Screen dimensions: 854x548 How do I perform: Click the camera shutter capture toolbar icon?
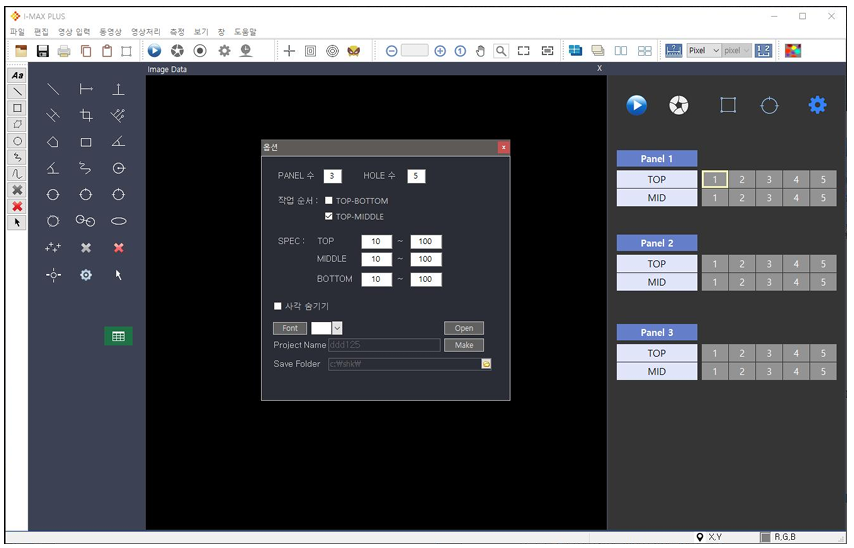click(x=178, y=51)
